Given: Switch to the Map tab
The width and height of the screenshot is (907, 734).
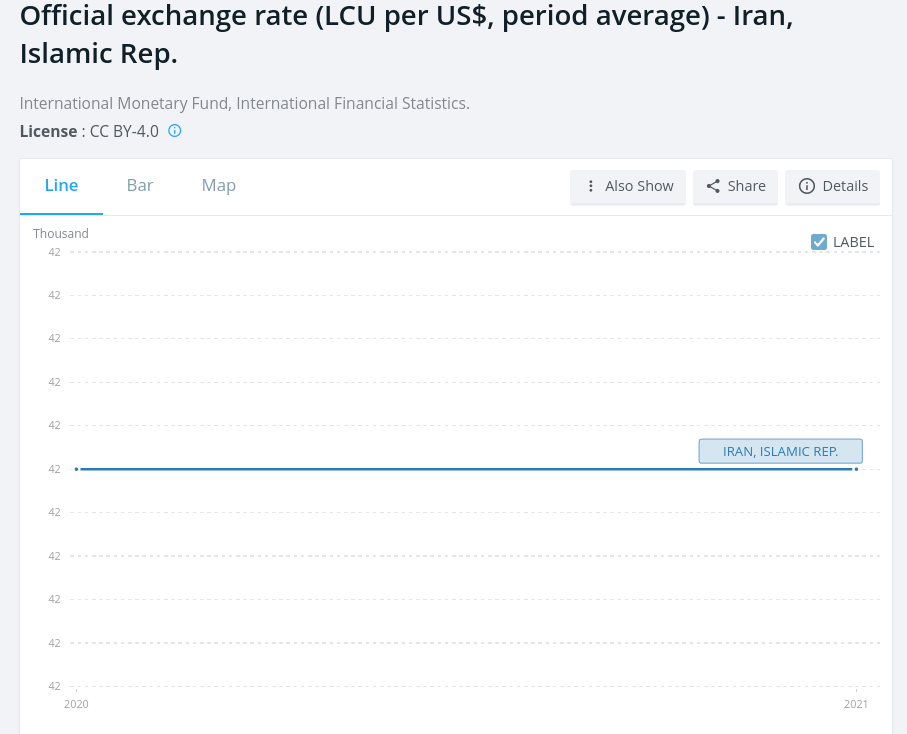Looking at the screenshot, I should [x=219, y=185].
